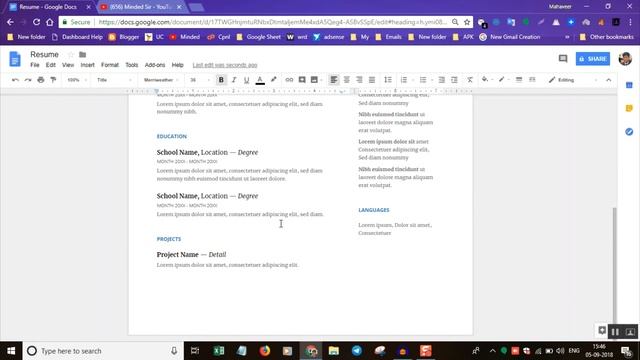Open the Add-ons menu

click(155, 65)
